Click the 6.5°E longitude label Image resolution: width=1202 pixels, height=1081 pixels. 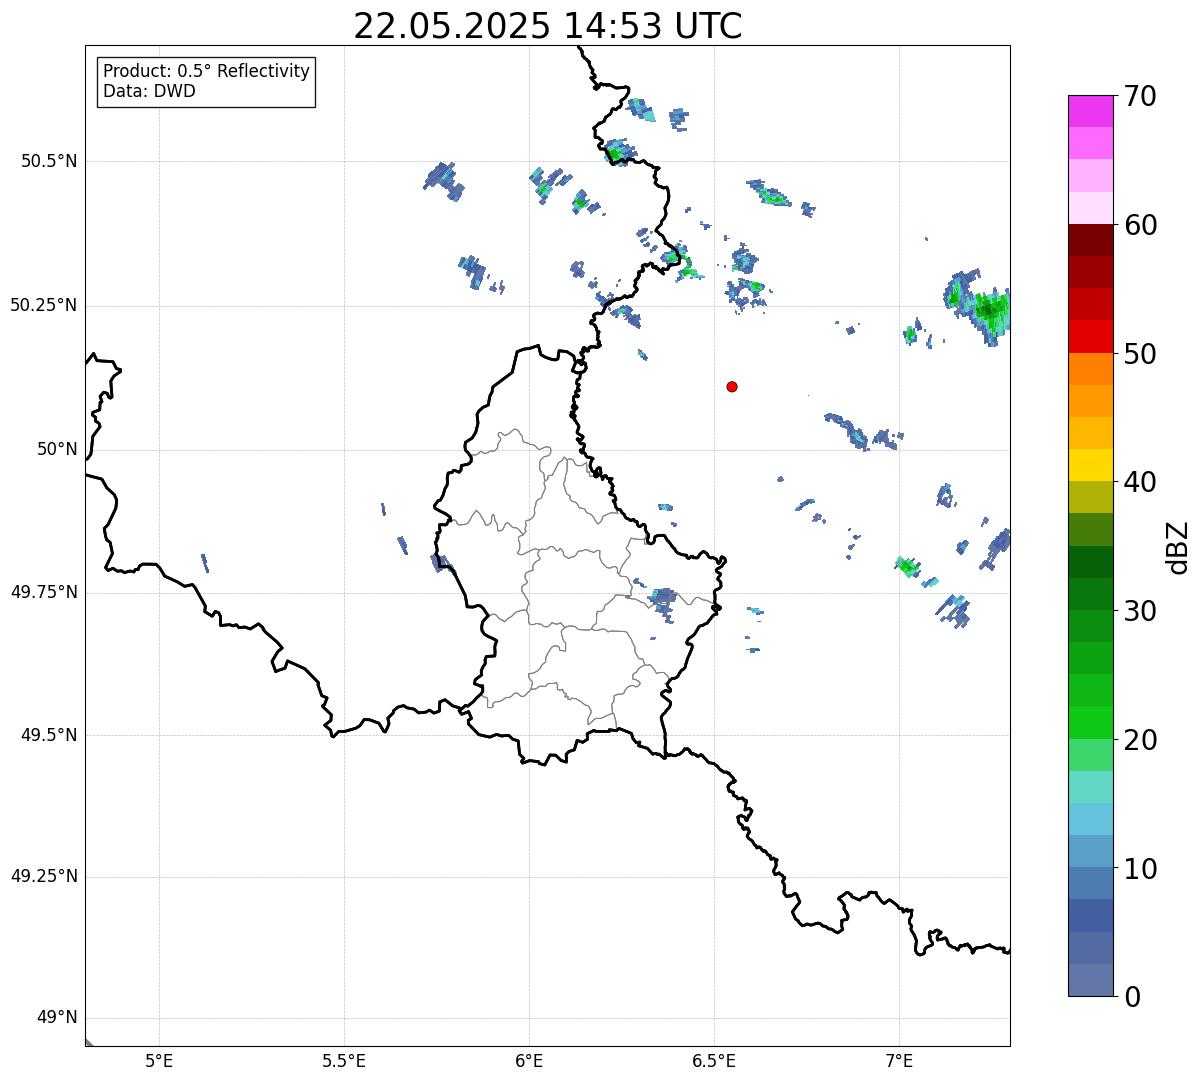pyautogui.click(x=714, y=1061)
